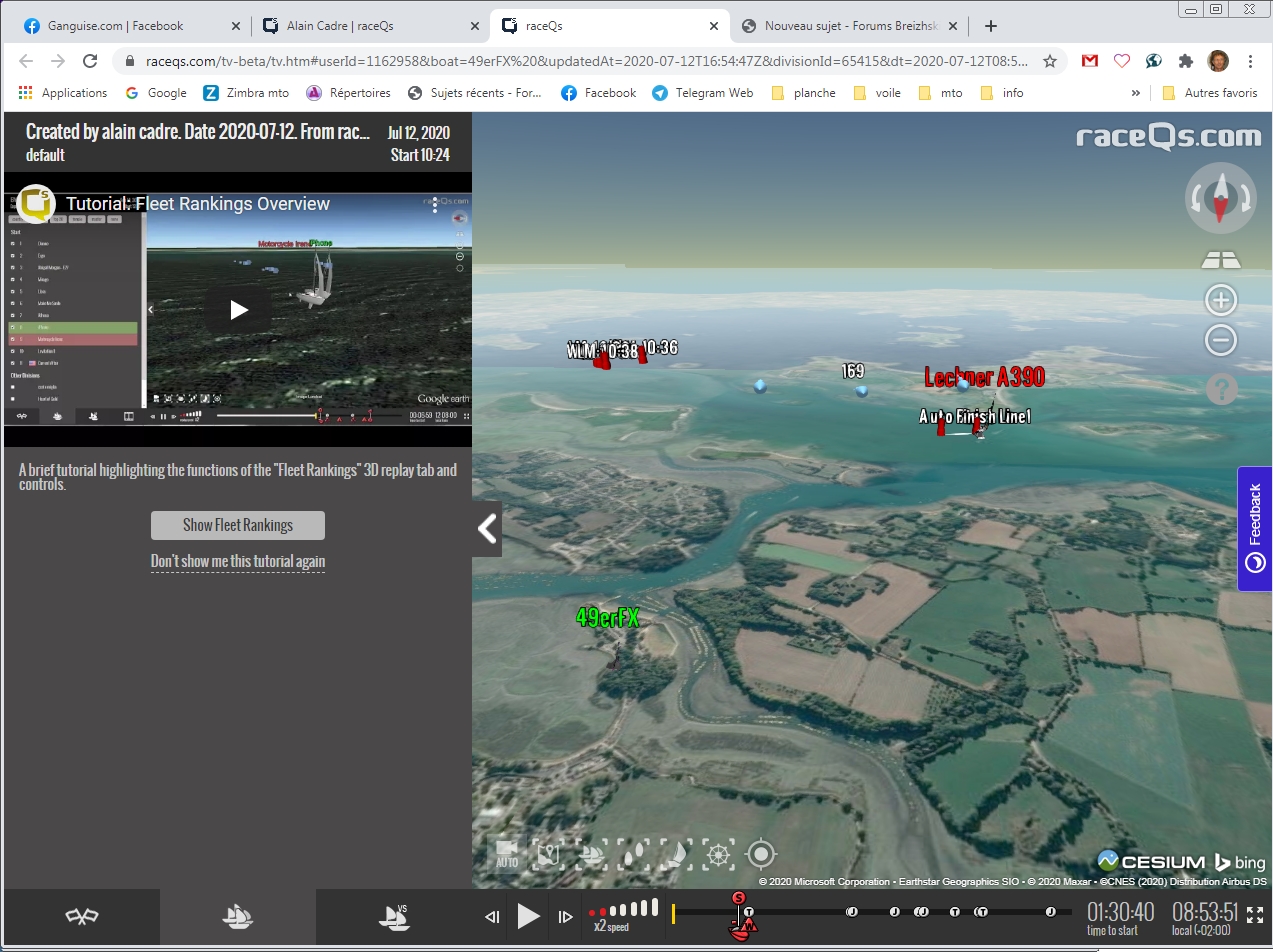Step forward one frame in replay
The width and height of the screenshot is (1273, 952).
click(565, 916)
